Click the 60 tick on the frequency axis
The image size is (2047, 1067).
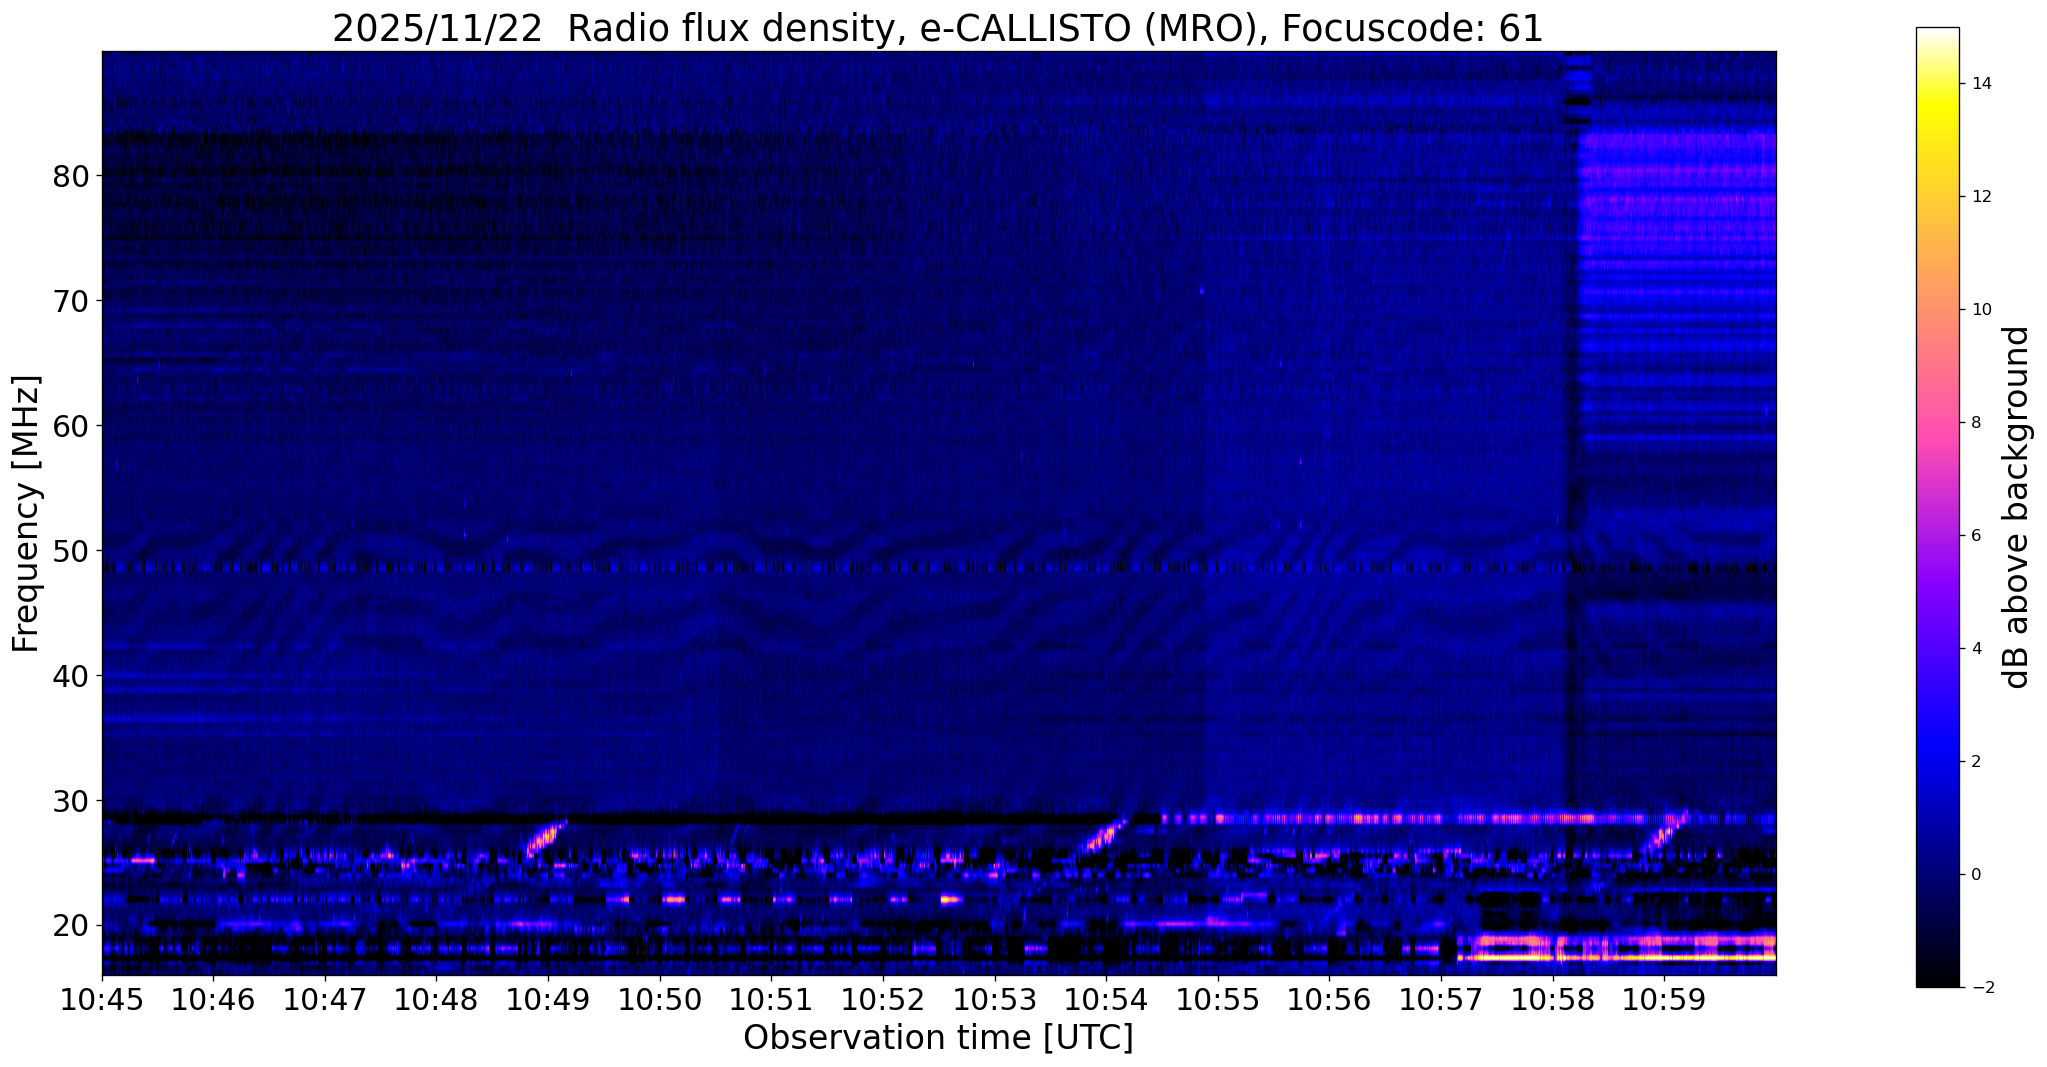click(x=72, y=426)
